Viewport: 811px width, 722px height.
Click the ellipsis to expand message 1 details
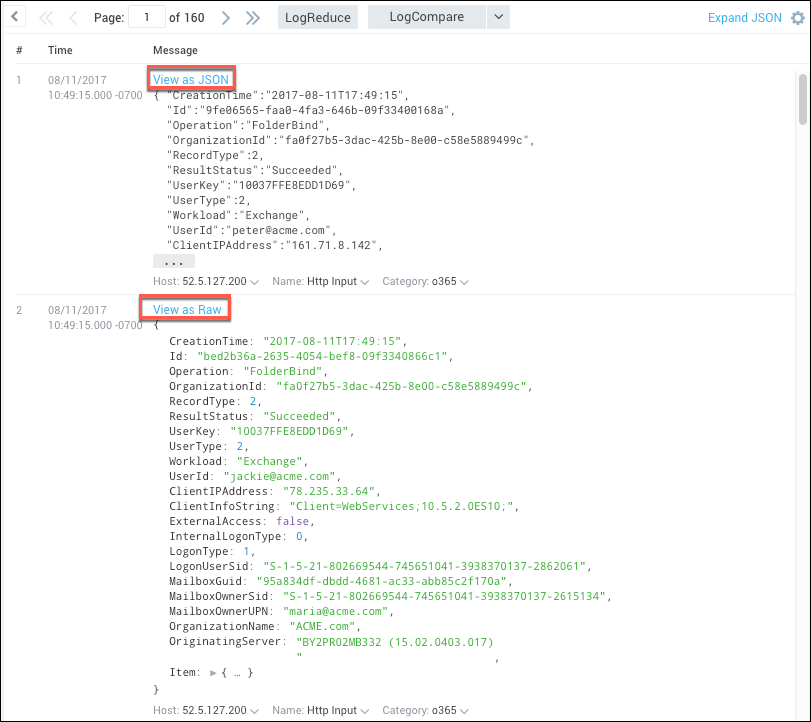click(x=172, y=262)
